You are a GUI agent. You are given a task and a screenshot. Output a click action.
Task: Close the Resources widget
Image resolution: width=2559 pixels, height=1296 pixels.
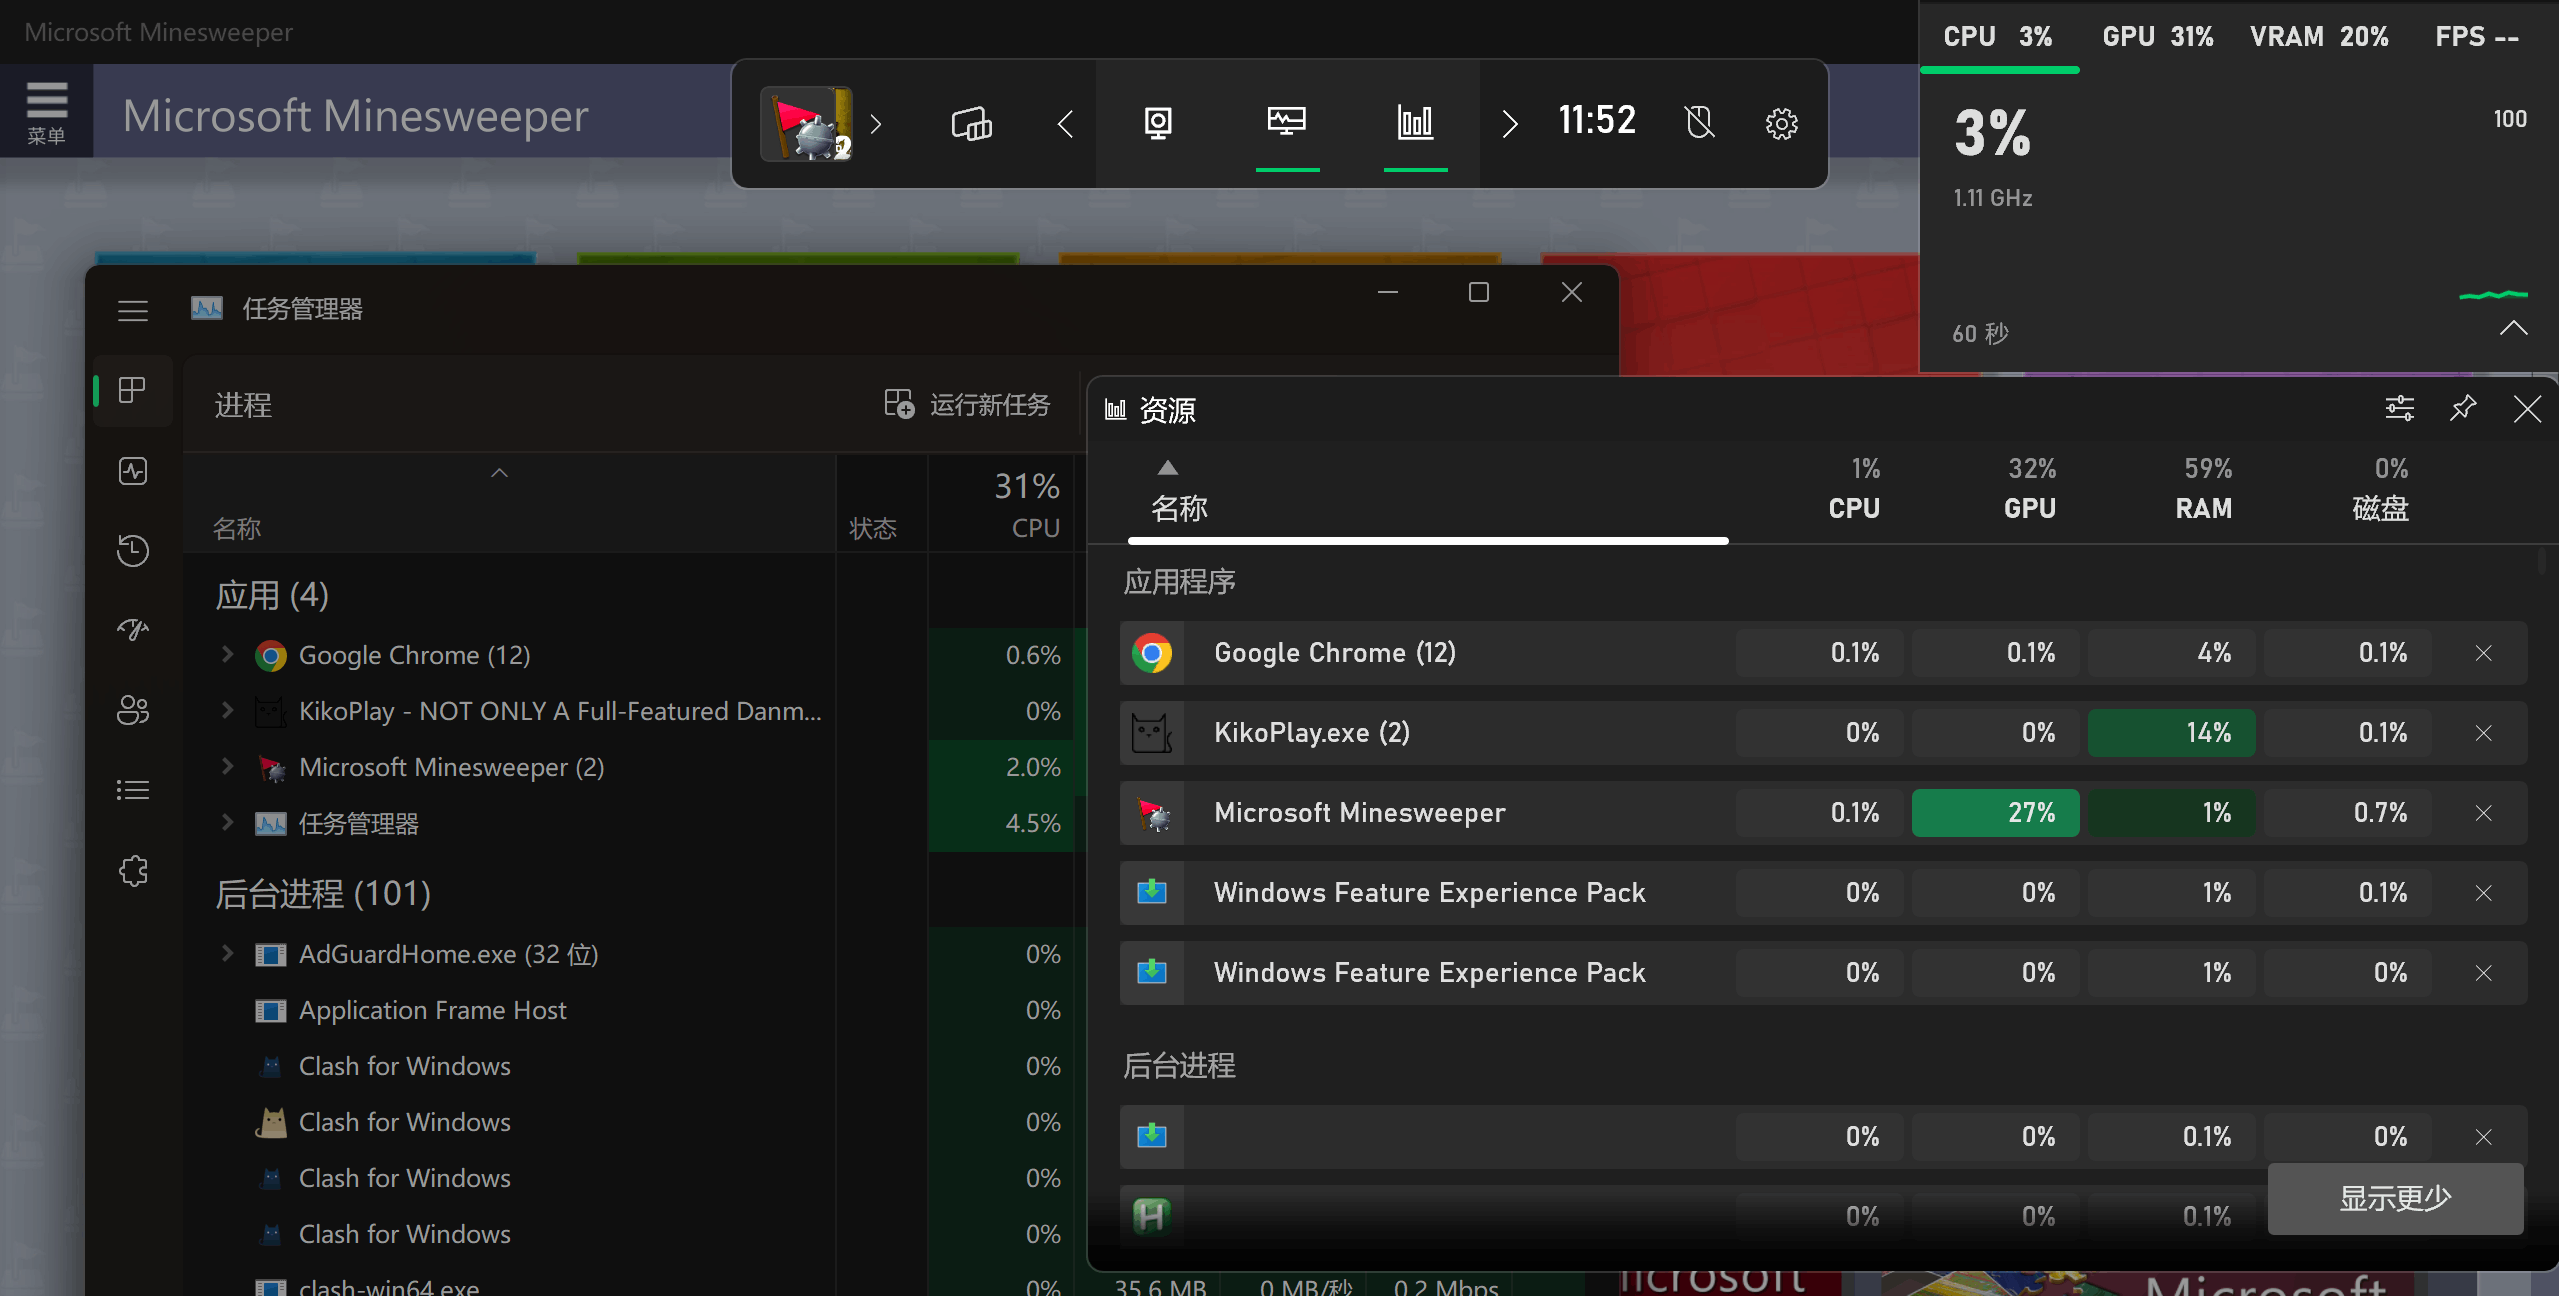click(x=2527, y=408)
